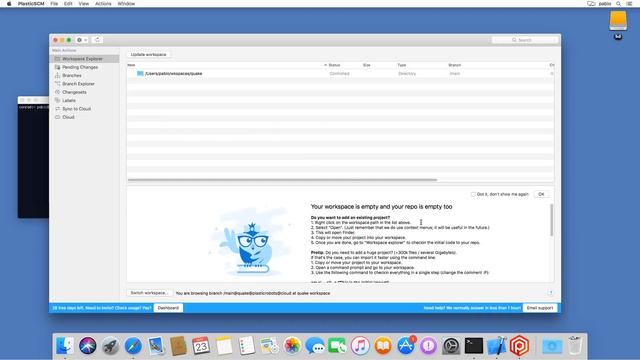This screenshot has width=640, height=360.
Task: Open Notification Center in menu bar
Action: click(629, 4)
